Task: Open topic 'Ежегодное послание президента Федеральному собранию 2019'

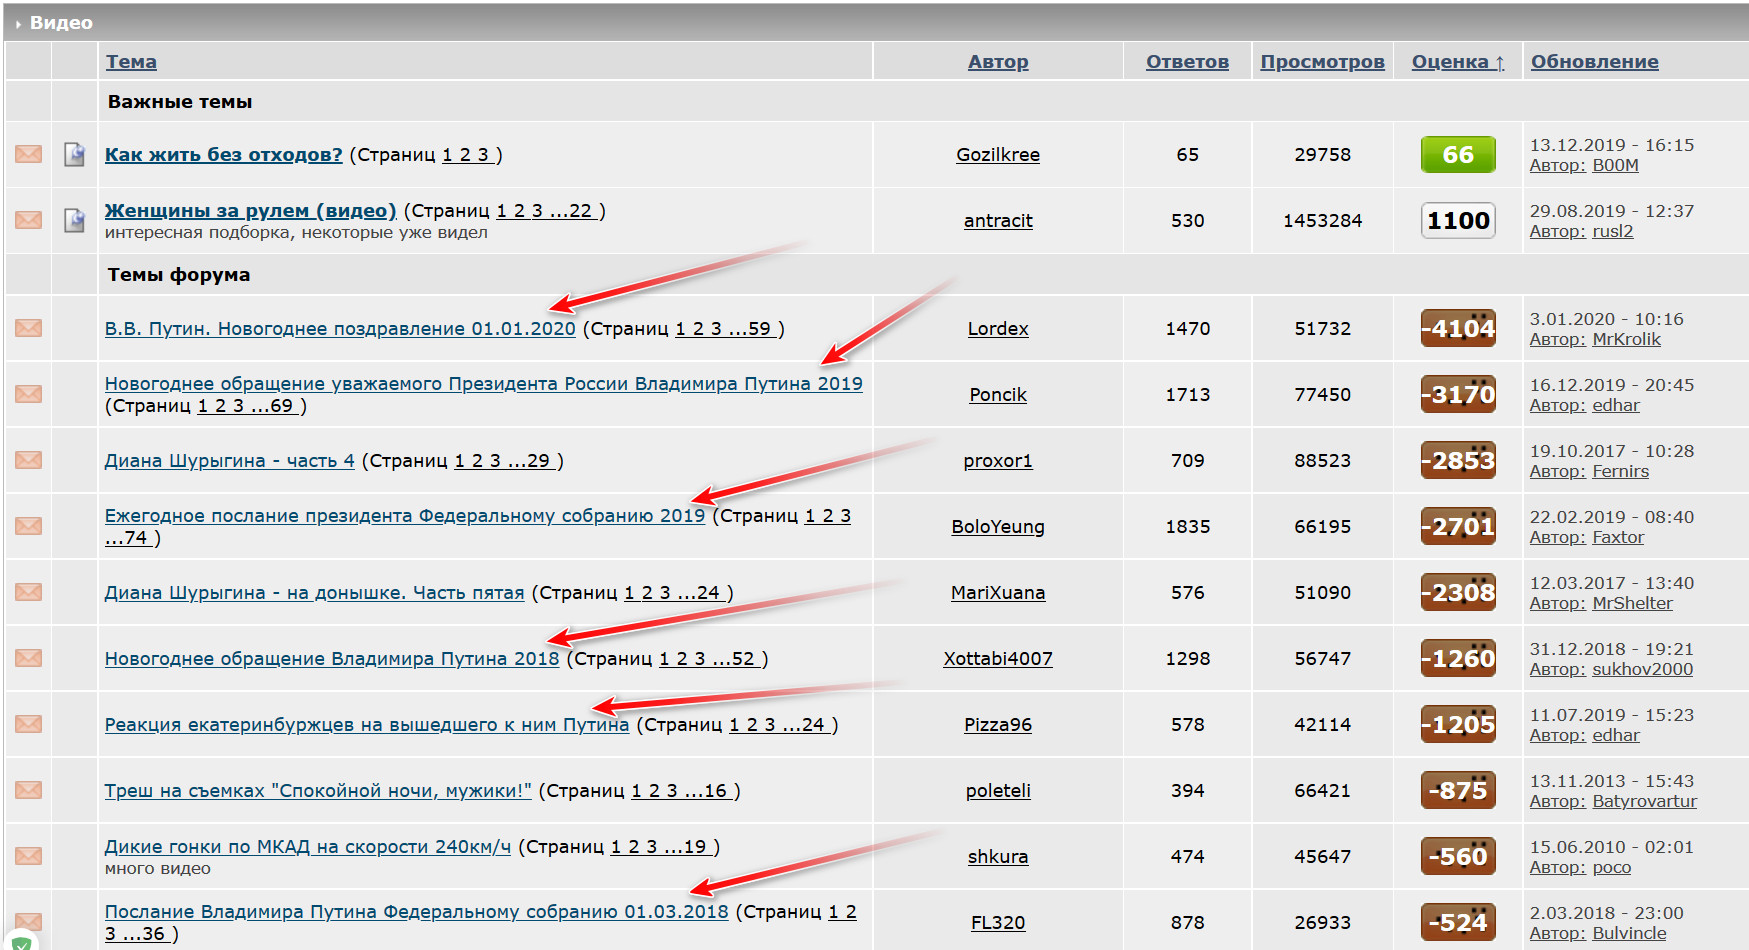Action: coord(405,515)
